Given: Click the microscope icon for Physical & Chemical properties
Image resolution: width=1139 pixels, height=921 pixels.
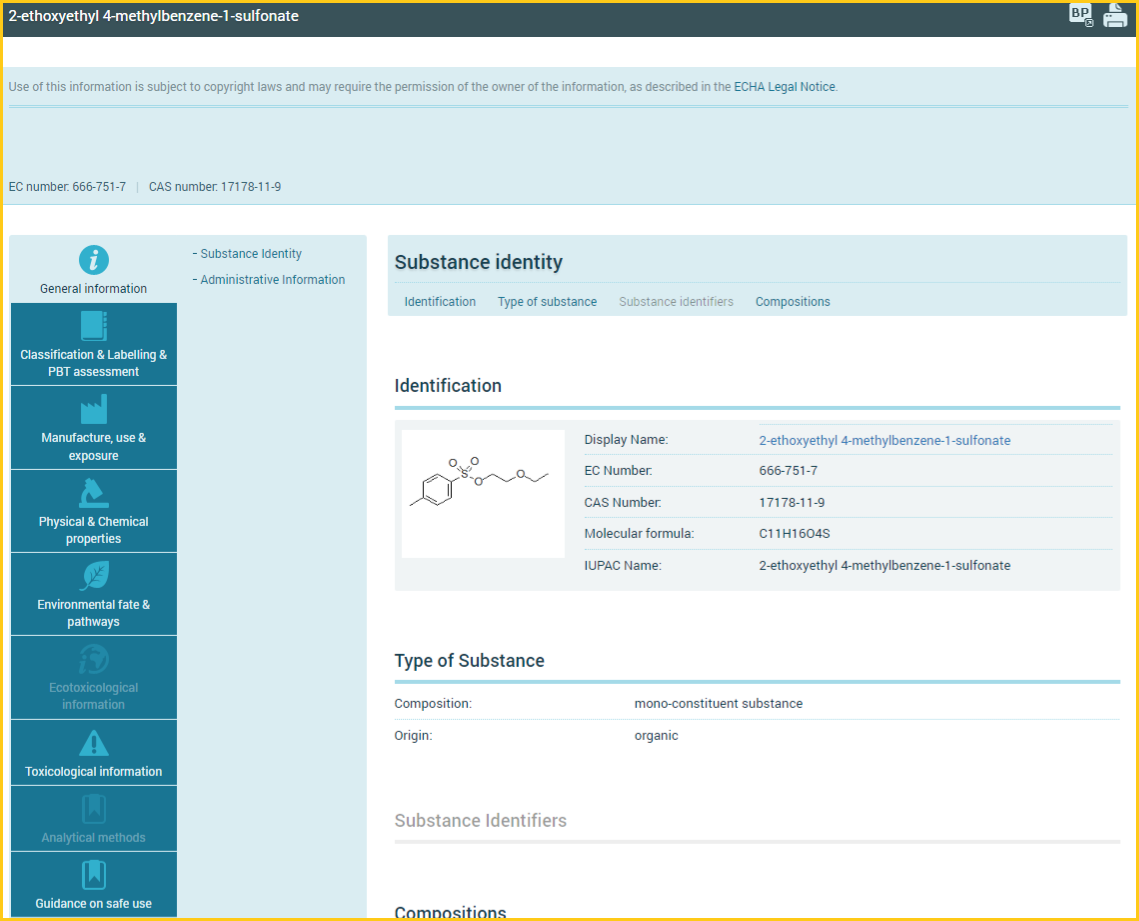Looking at the screenshot, I should pos(93,493).
